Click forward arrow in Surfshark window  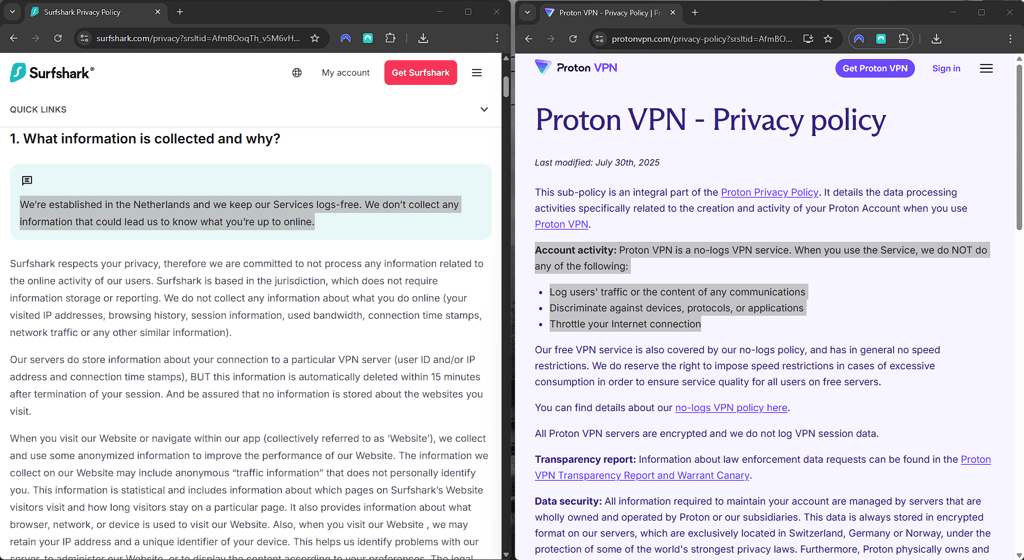click(x=35, y=39)
